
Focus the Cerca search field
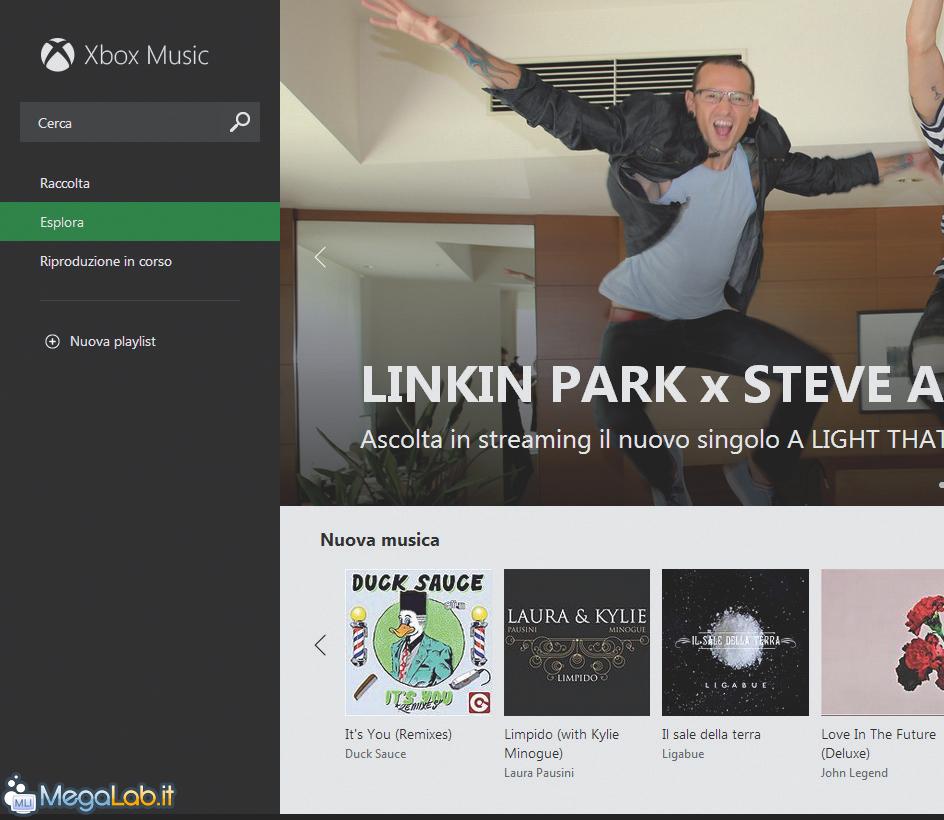point(140,122)
